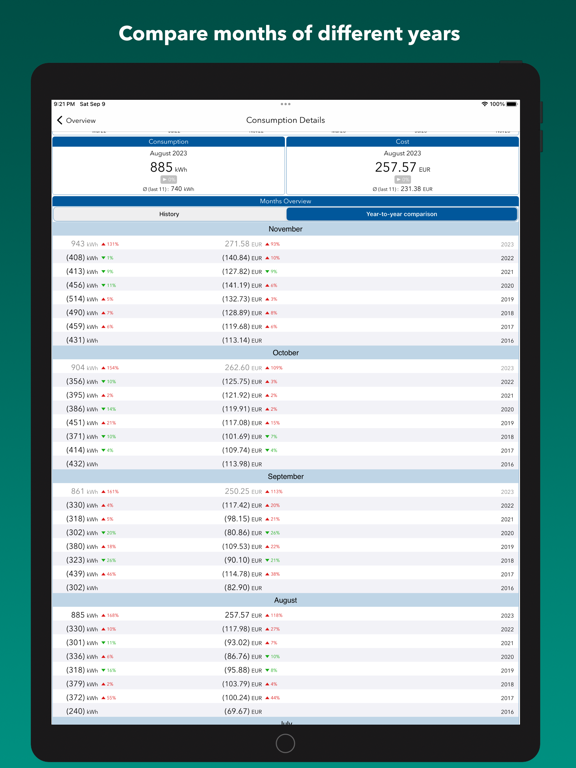
Task: Select the (132.73) EUR cost value
Action: coord(242,299)
